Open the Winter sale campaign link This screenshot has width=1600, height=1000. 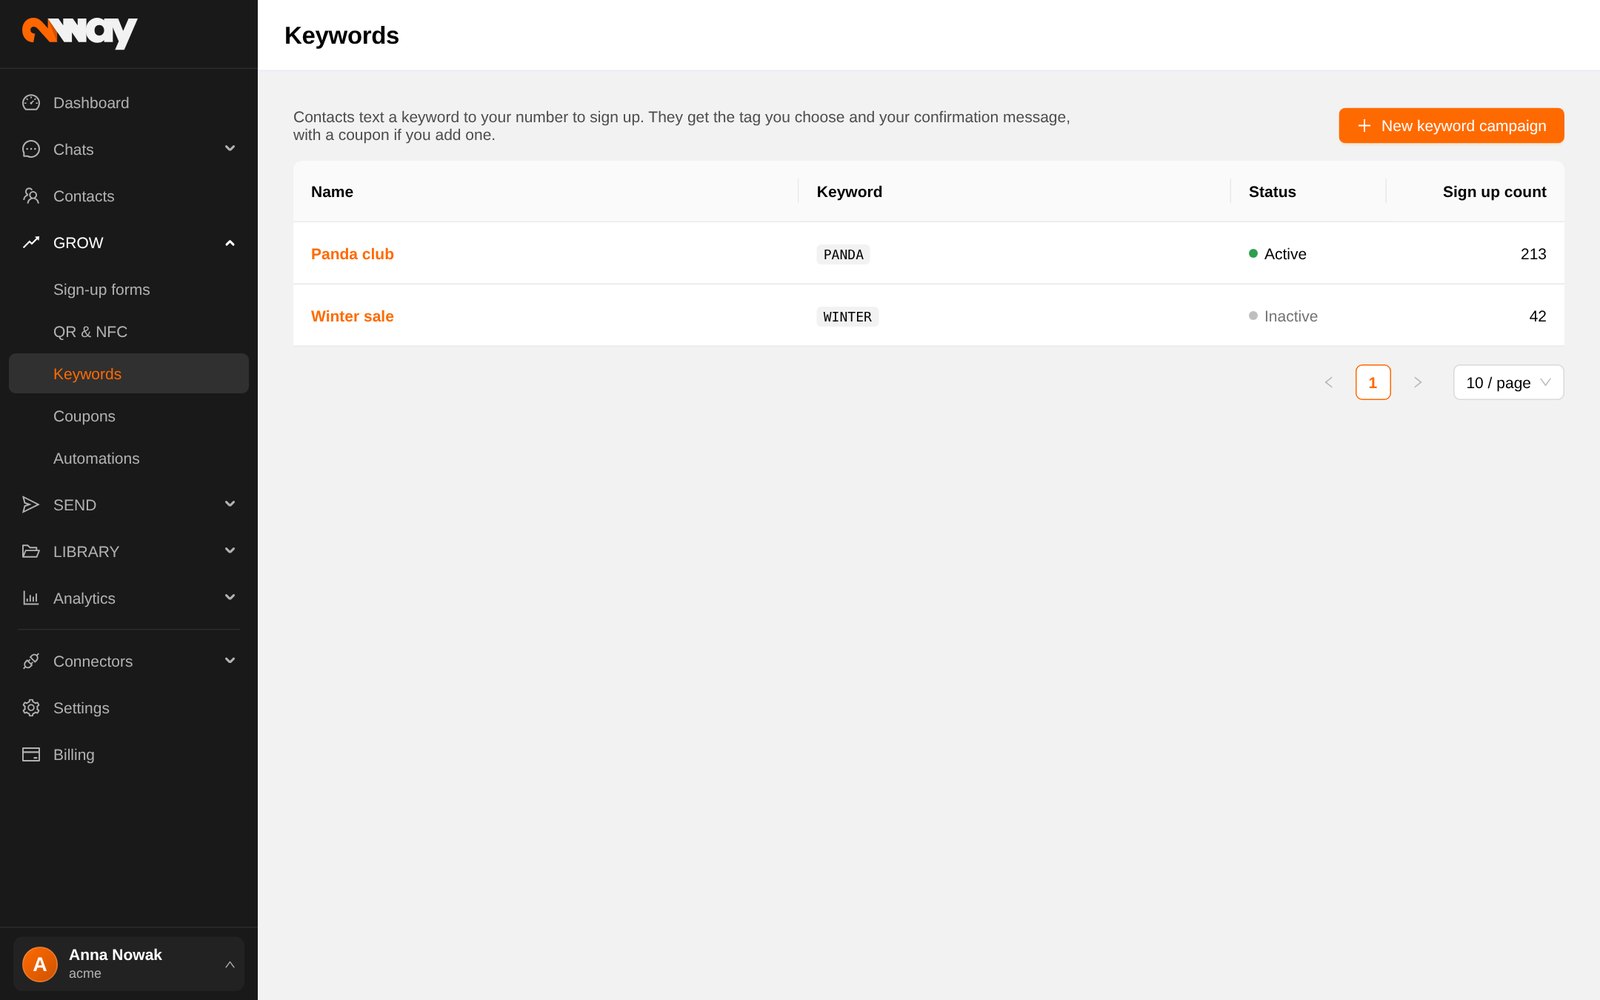point(352,316)
